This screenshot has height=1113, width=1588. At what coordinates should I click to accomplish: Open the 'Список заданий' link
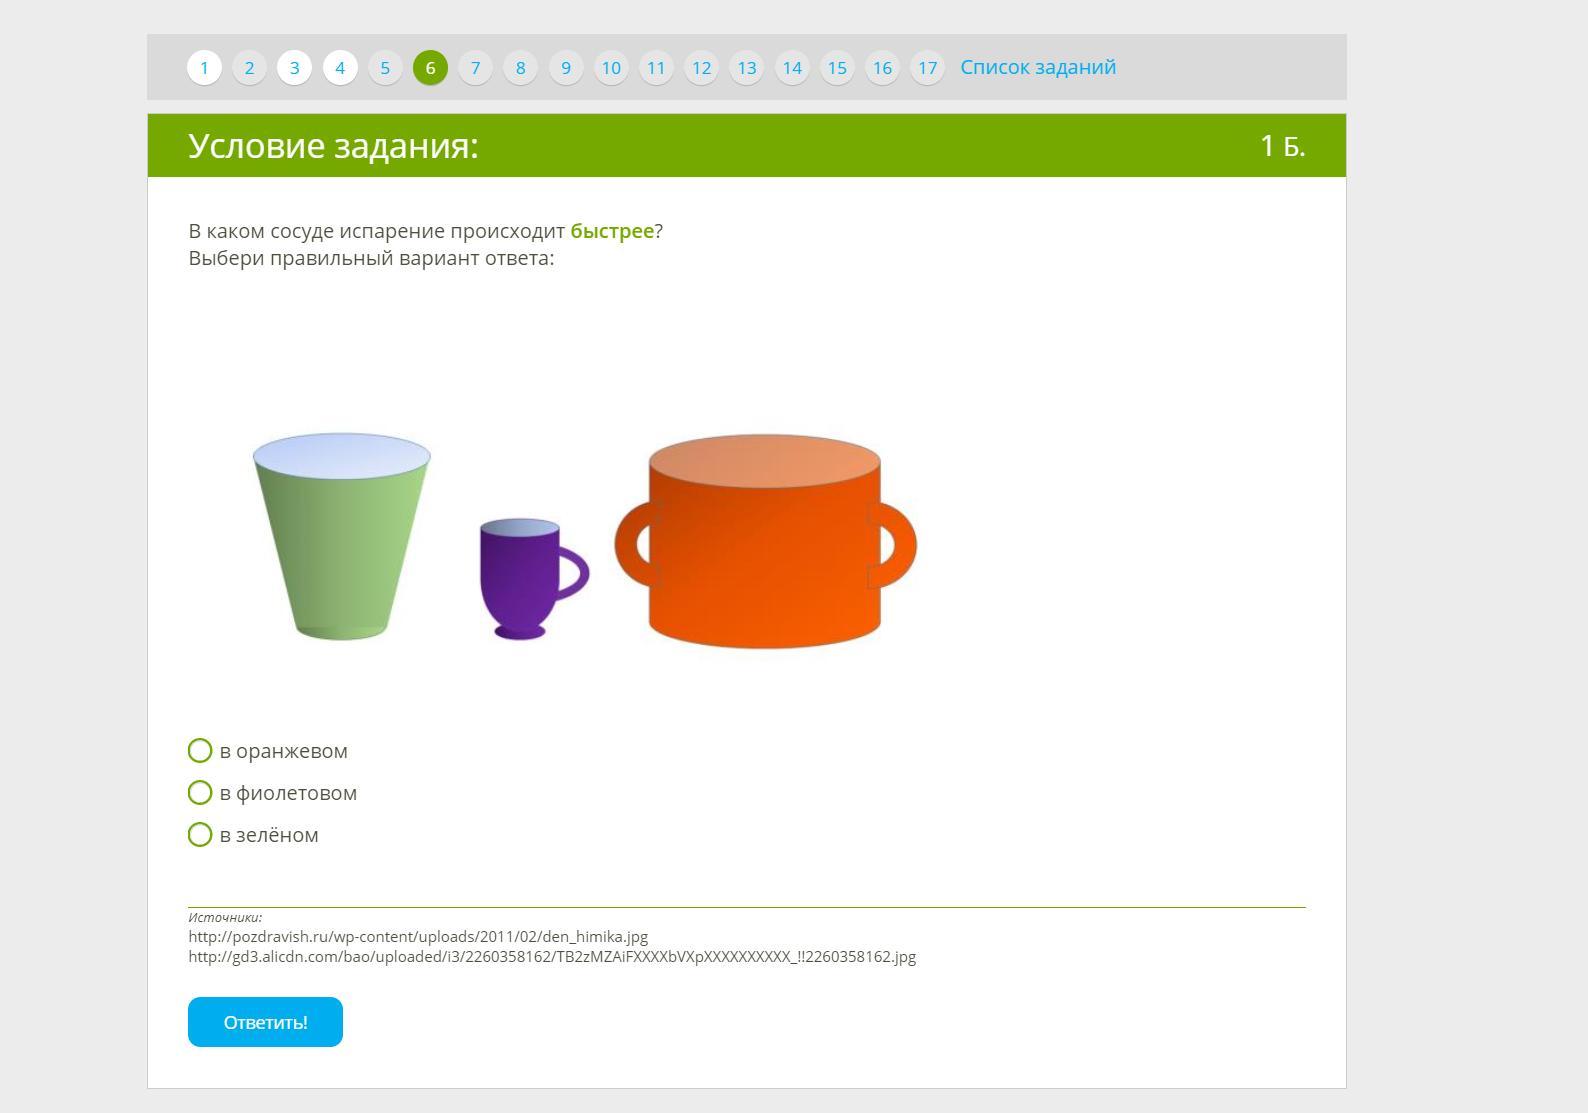point(1038,67)
